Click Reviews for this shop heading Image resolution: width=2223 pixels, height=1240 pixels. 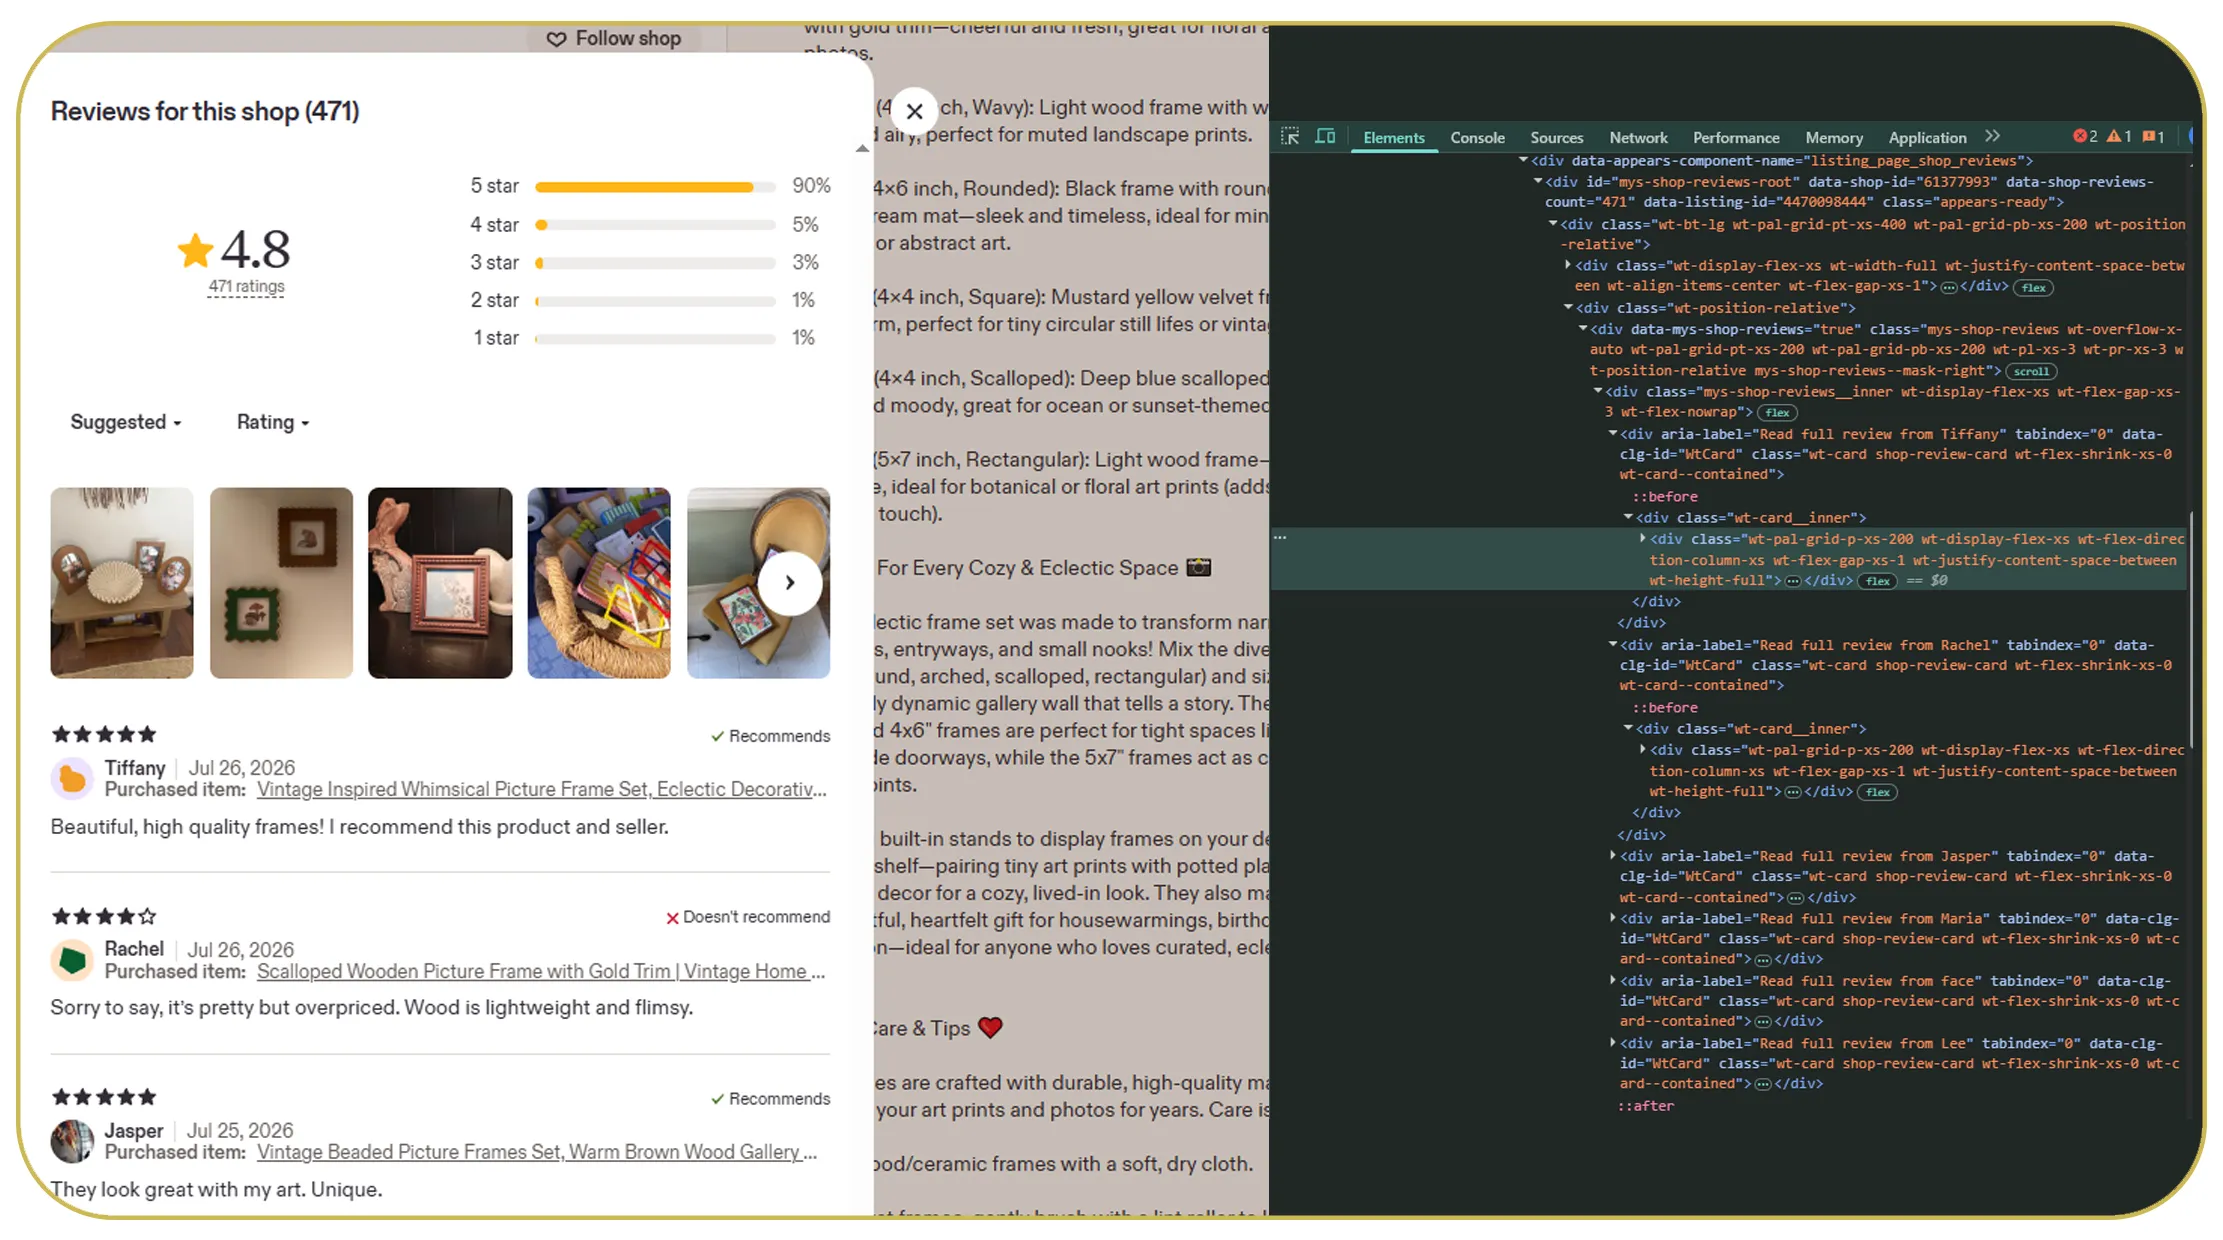[205, 111]
